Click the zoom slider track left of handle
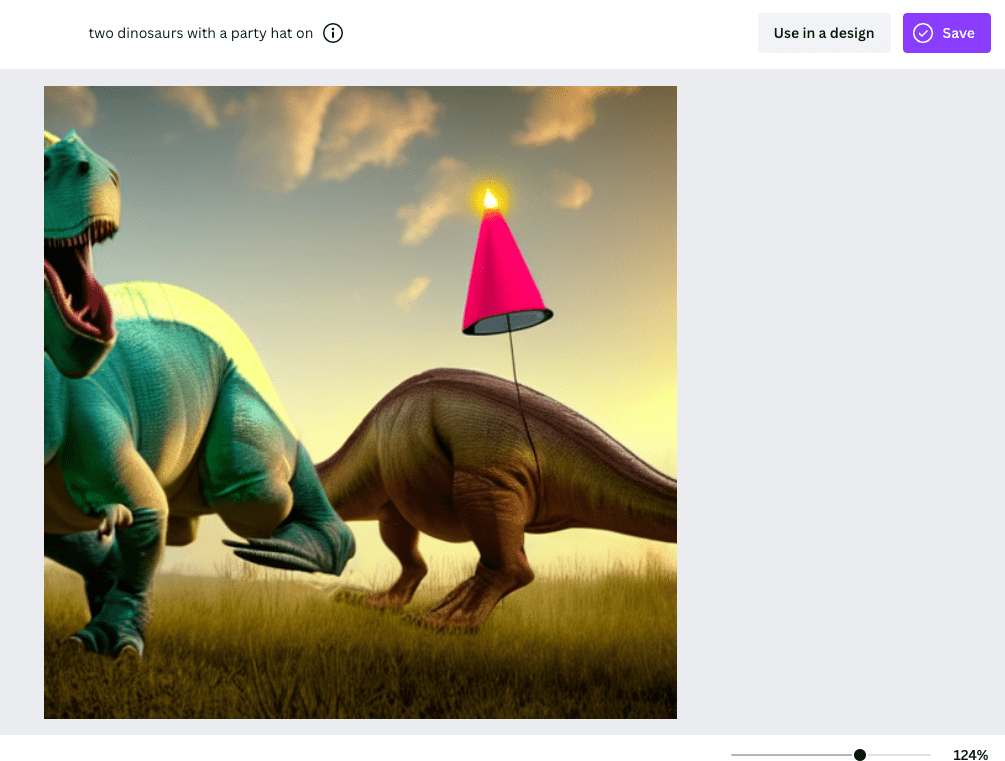 click(790, 755)
